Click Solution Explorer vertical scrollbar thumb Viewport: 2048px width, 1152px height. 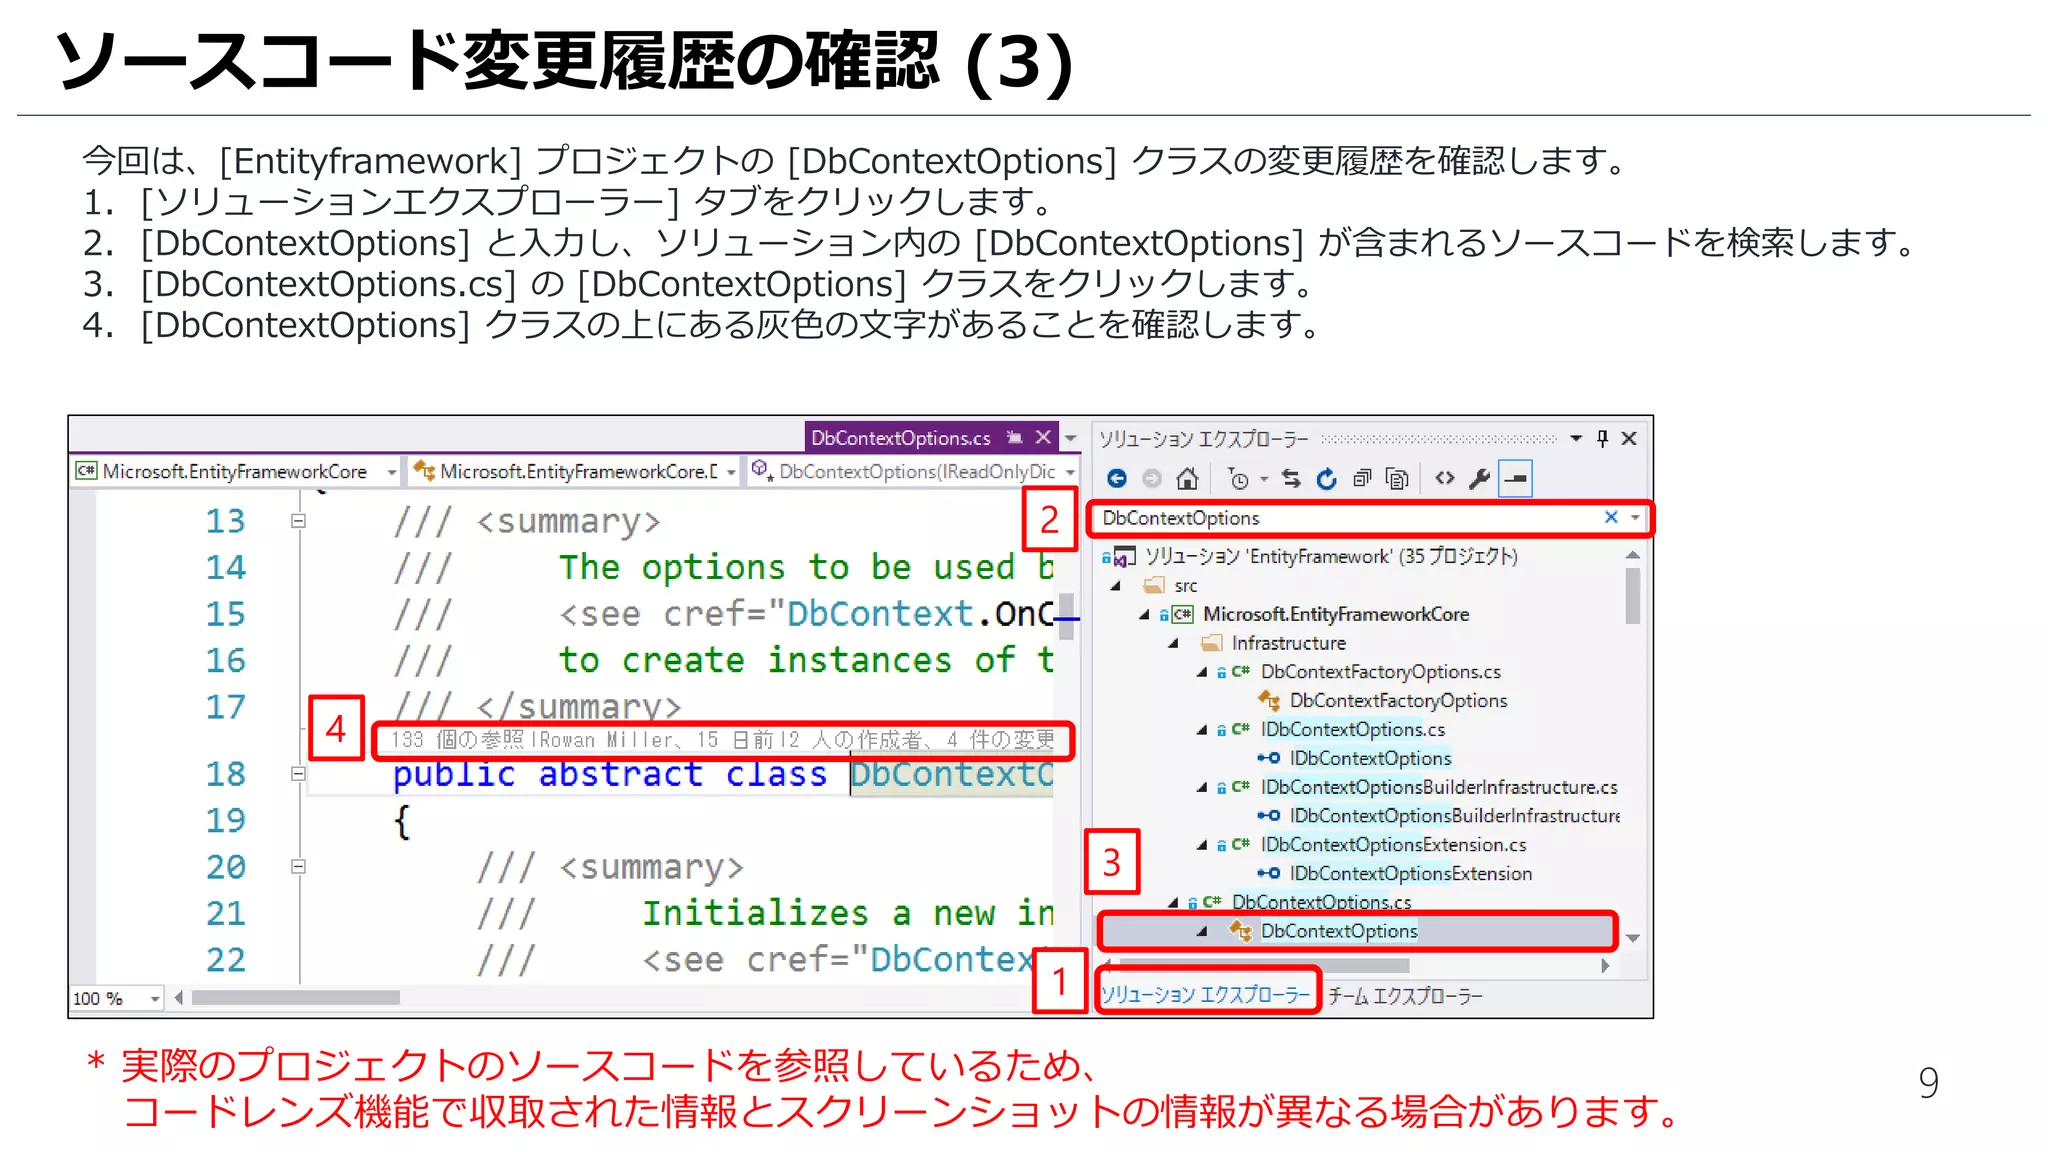tap(1633, 596)
